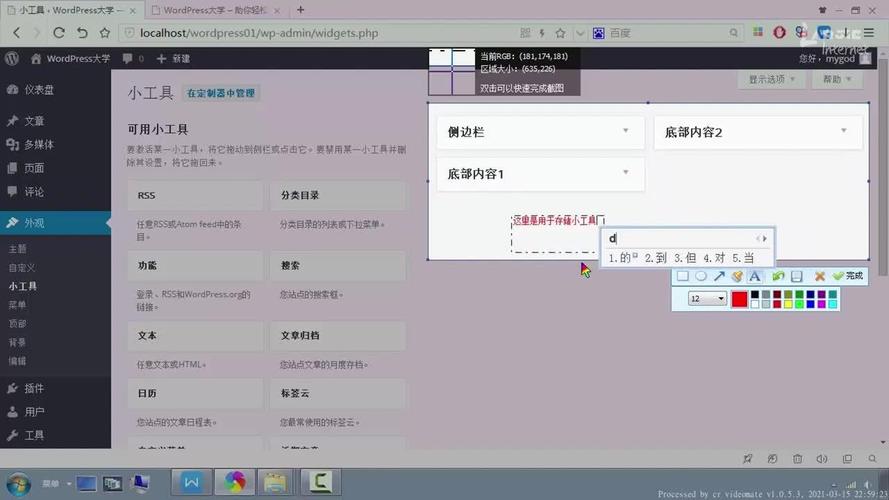This screenshot has width=889, height=500.
Task: Click the browser undo-close-tab icon
Action: point(82,33)
